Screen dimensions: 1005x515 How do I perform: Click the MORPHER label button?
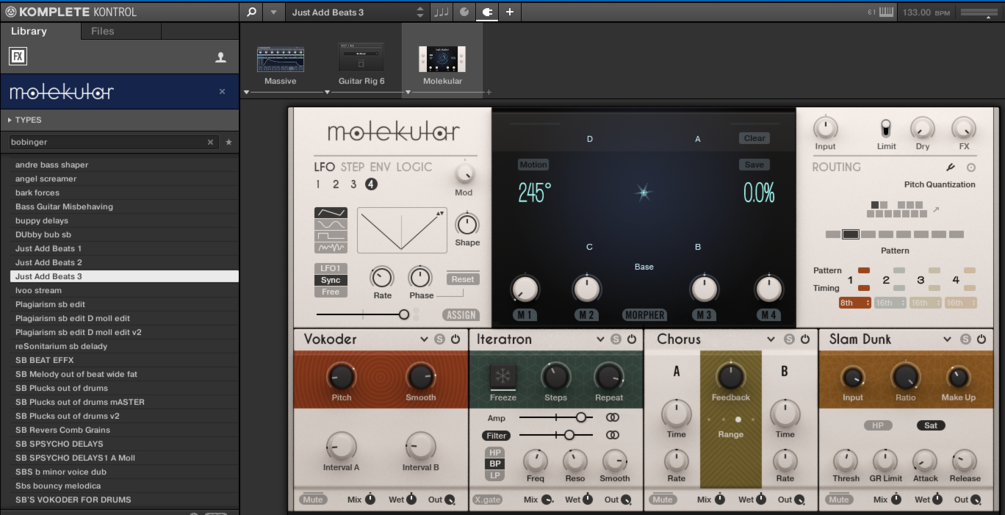click(x=645, y=315)
